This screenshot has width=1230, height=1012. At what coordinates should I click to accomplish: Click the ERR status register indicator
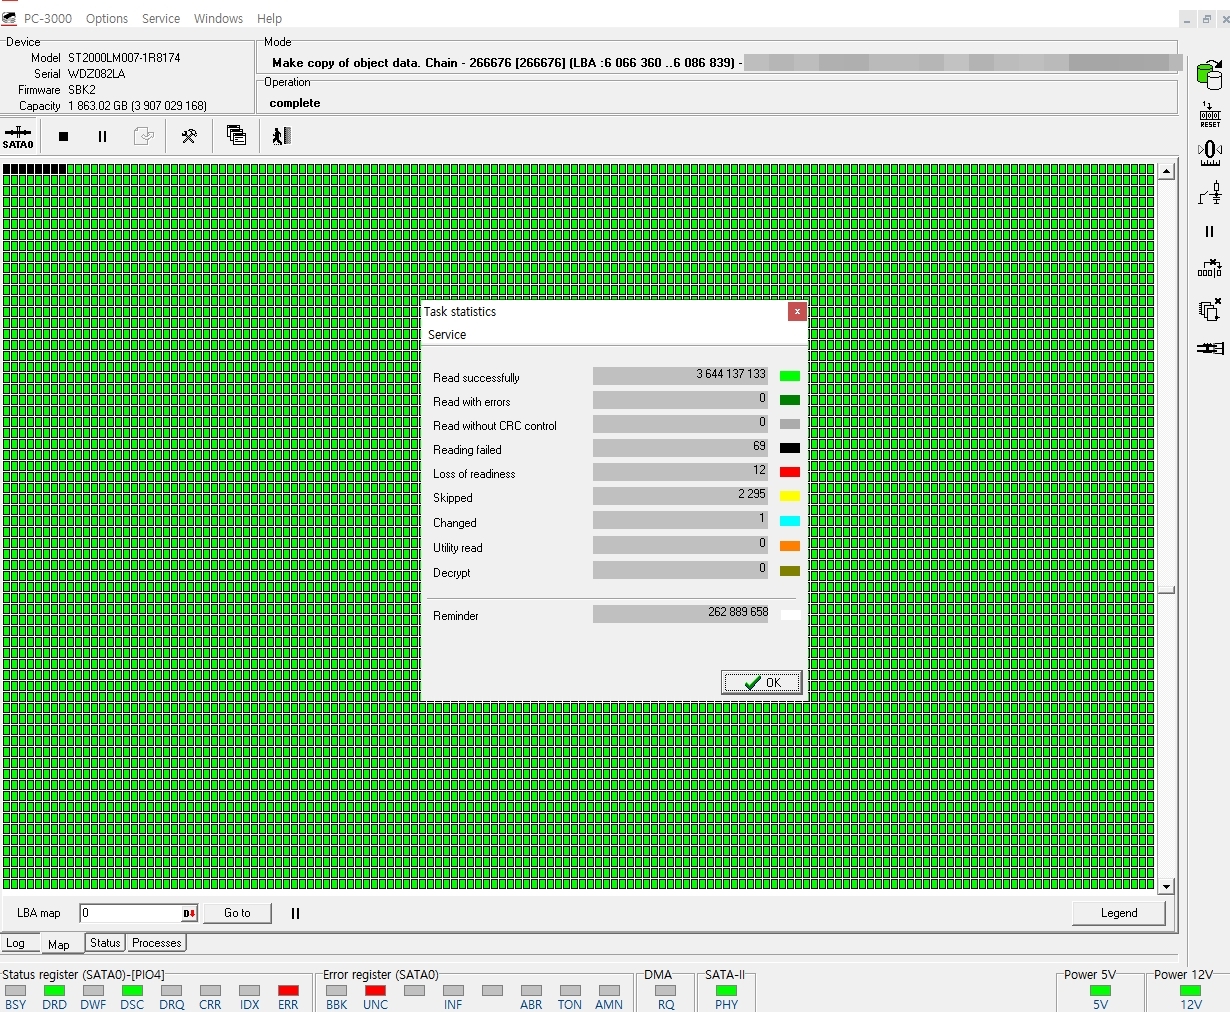click(288, 991)
